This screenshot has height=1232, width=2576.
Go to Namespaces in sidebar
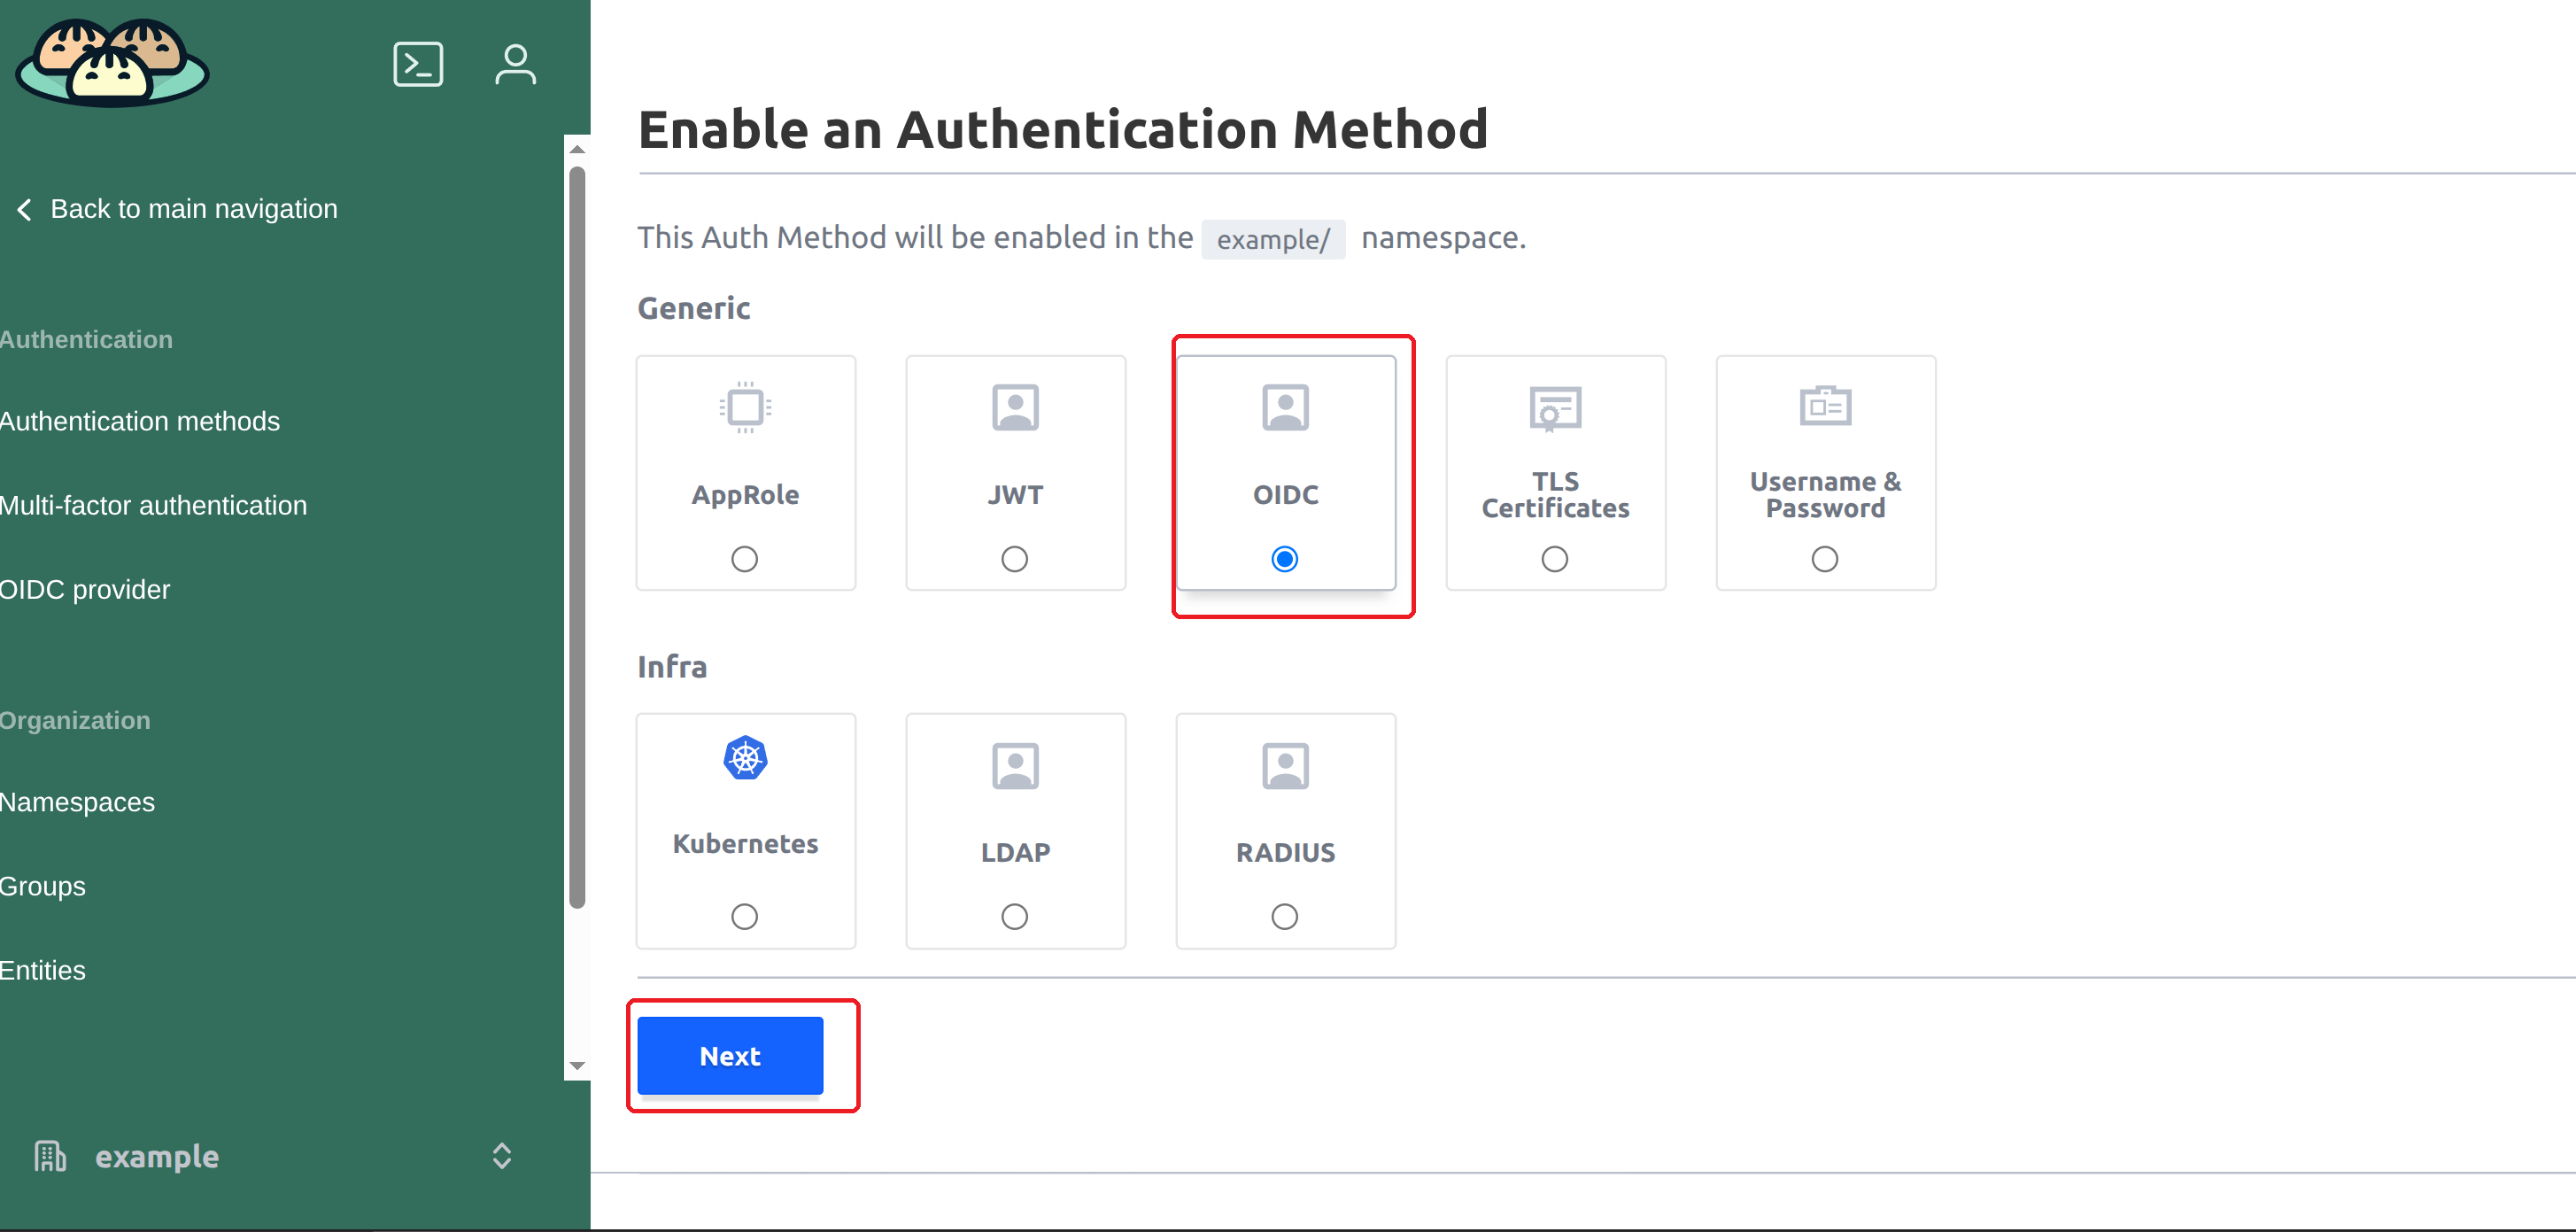[77, 803]
